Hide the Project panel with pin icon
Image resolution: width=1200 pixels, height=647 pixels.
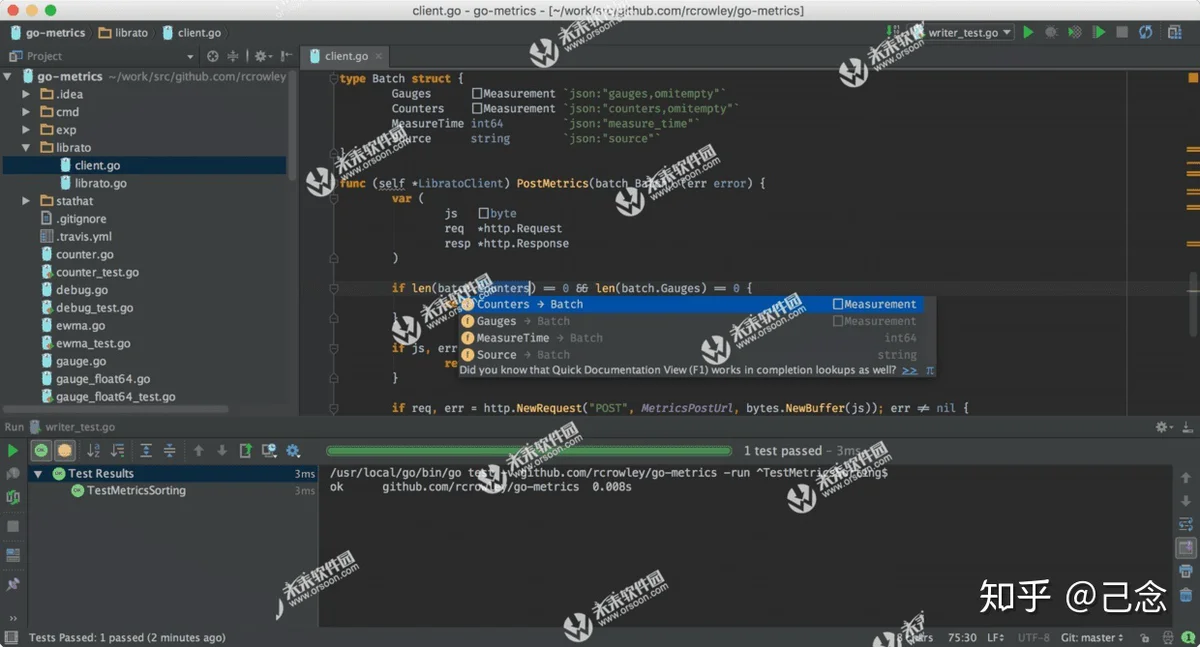coord(287,56)
